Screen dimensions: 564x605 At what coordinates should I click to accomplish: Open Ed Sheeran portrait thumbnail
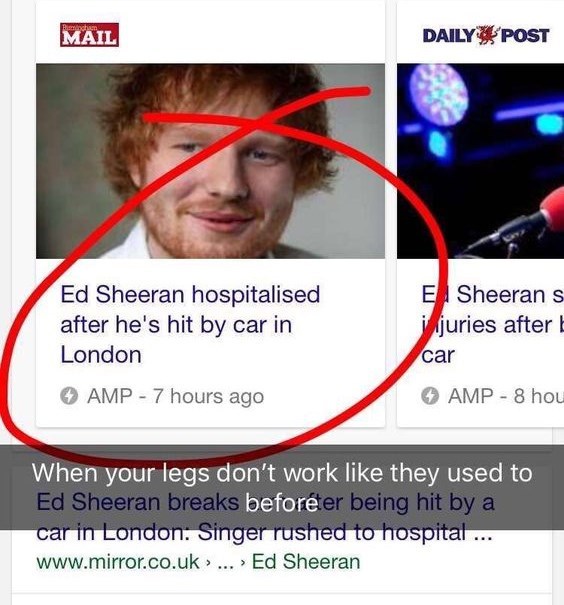coord(210,161)
